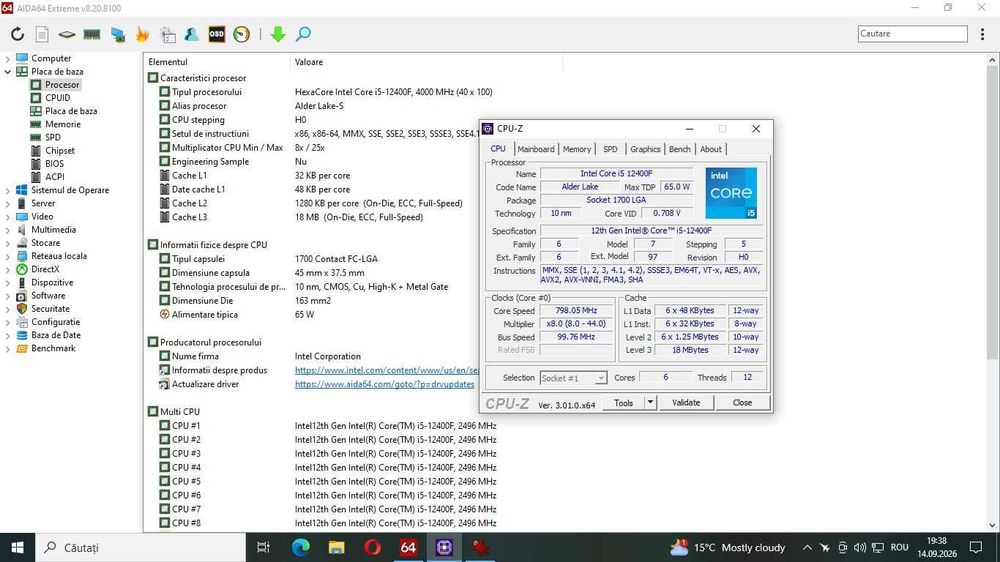Expand the Server tree node
The image size is (1000, 562).
tap(8, 203)
